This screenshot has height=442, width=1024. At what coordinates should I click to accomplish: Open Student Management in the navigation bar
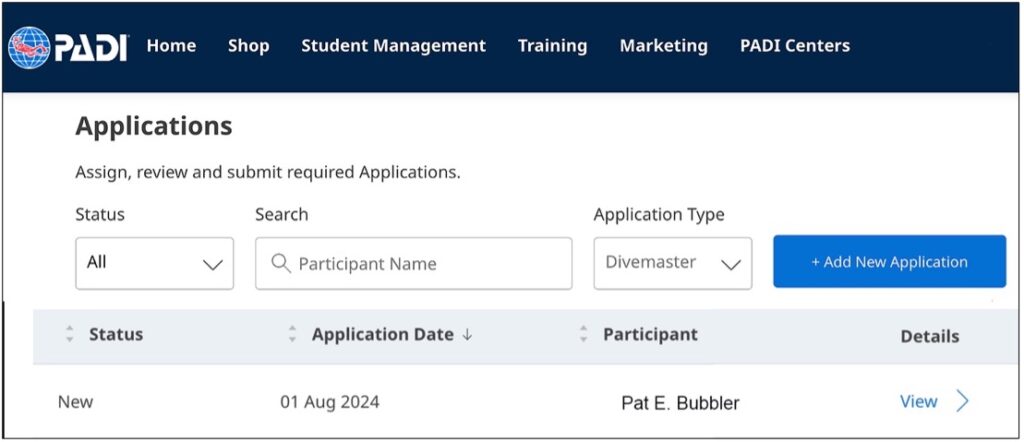click(x=393, y=46)
